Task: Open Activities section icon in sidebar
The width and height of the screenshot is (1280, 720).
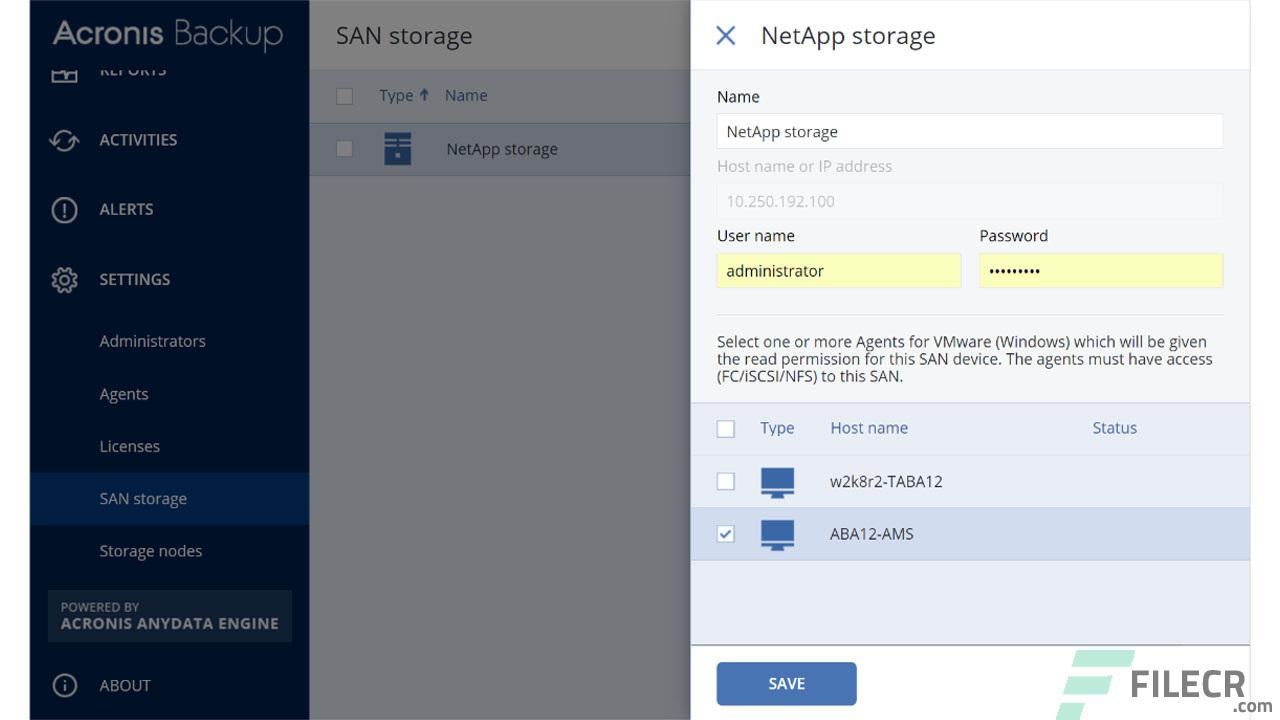Action: coord(64,140)
